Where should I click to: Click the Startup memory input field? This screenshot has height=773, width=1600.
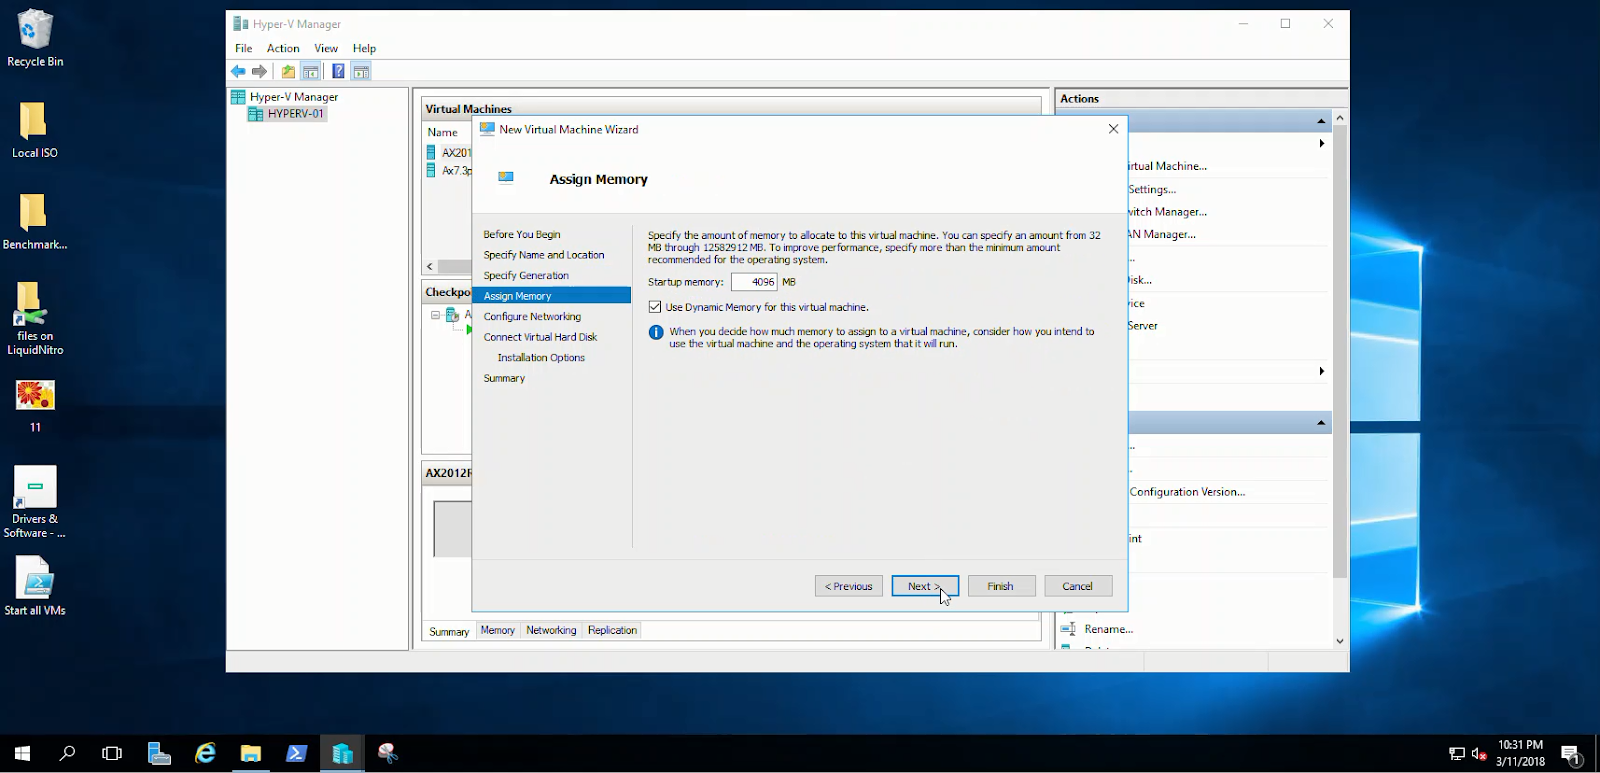[754, 282]
